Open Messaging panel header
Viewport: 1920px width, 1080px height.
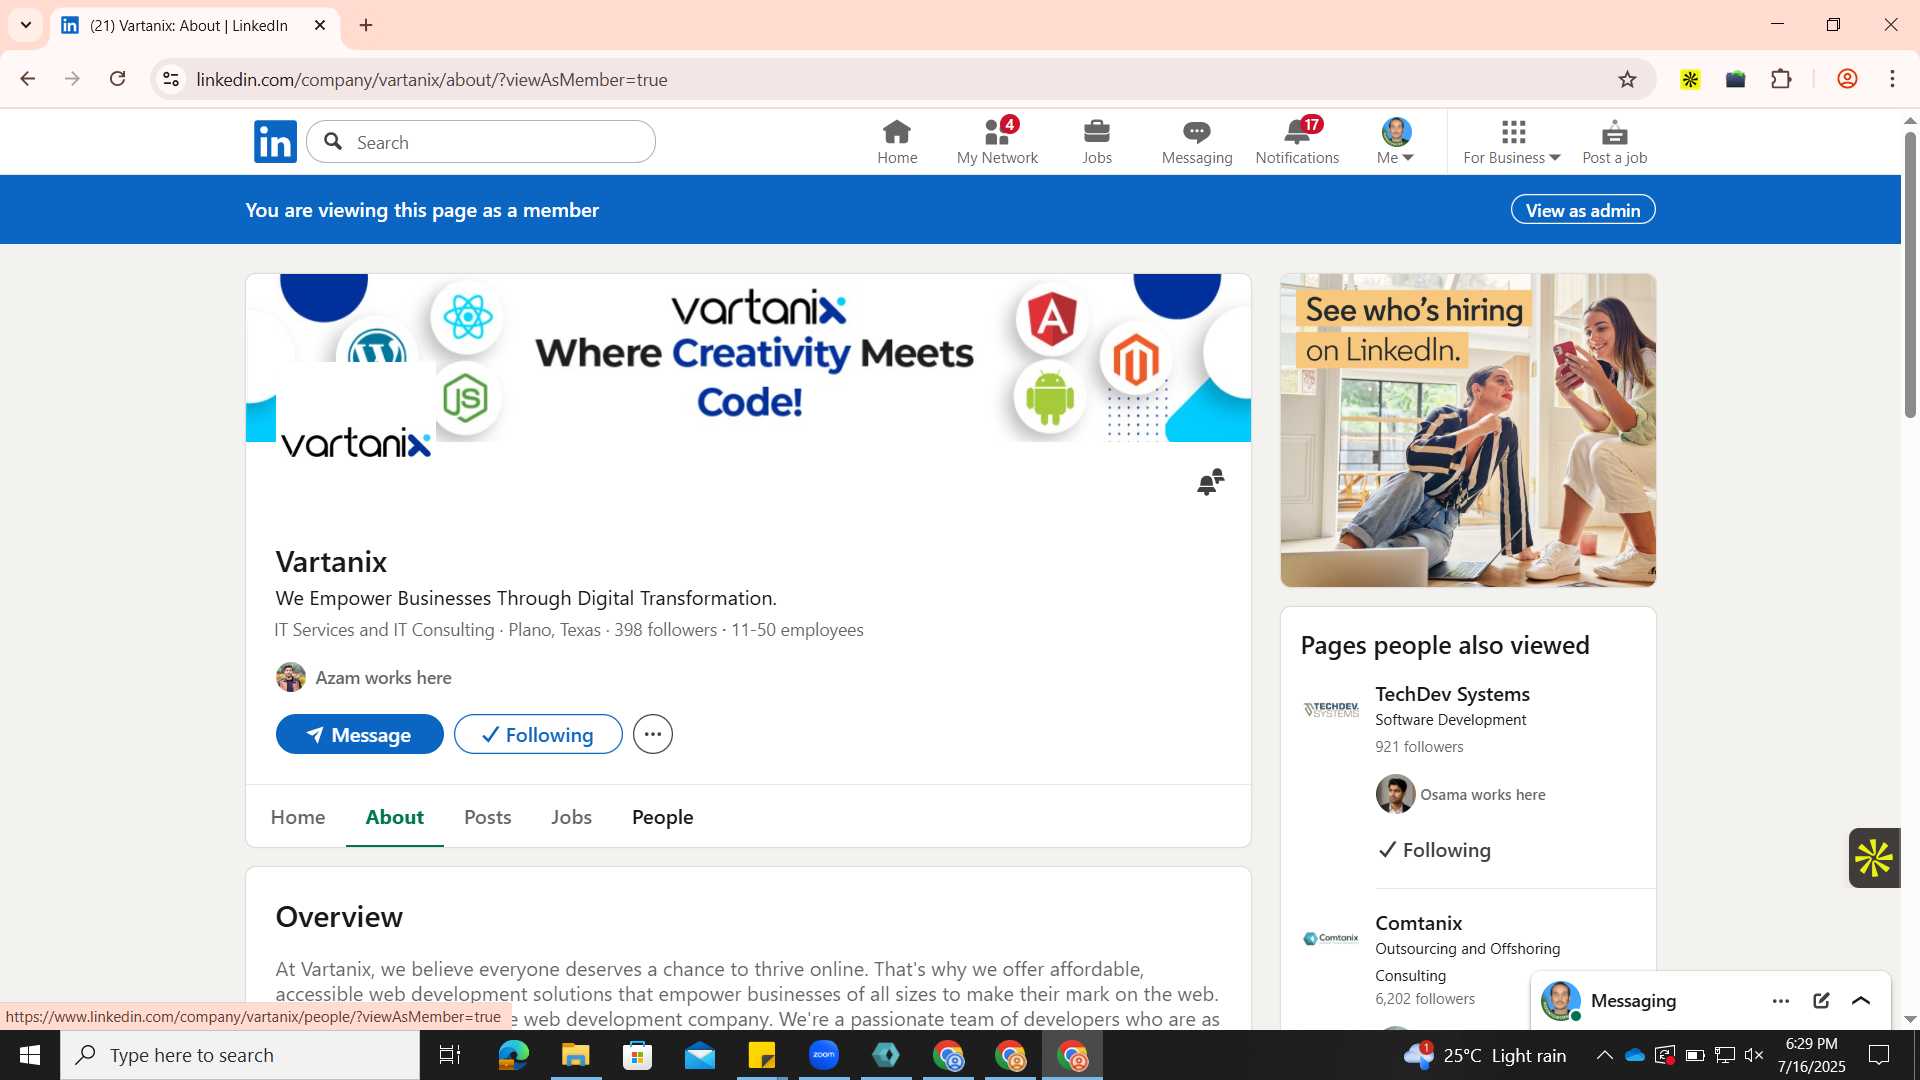tap(1634, 1001)
